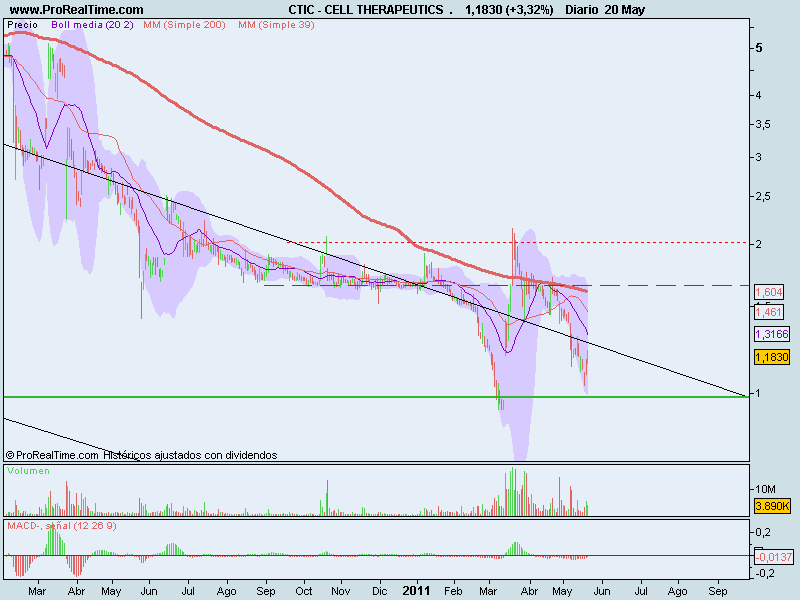The height and width of the screenshot is (600, 800).
Task: Click the CTIC - CELL THERAPEUTICS title
Action: point(366,10)
